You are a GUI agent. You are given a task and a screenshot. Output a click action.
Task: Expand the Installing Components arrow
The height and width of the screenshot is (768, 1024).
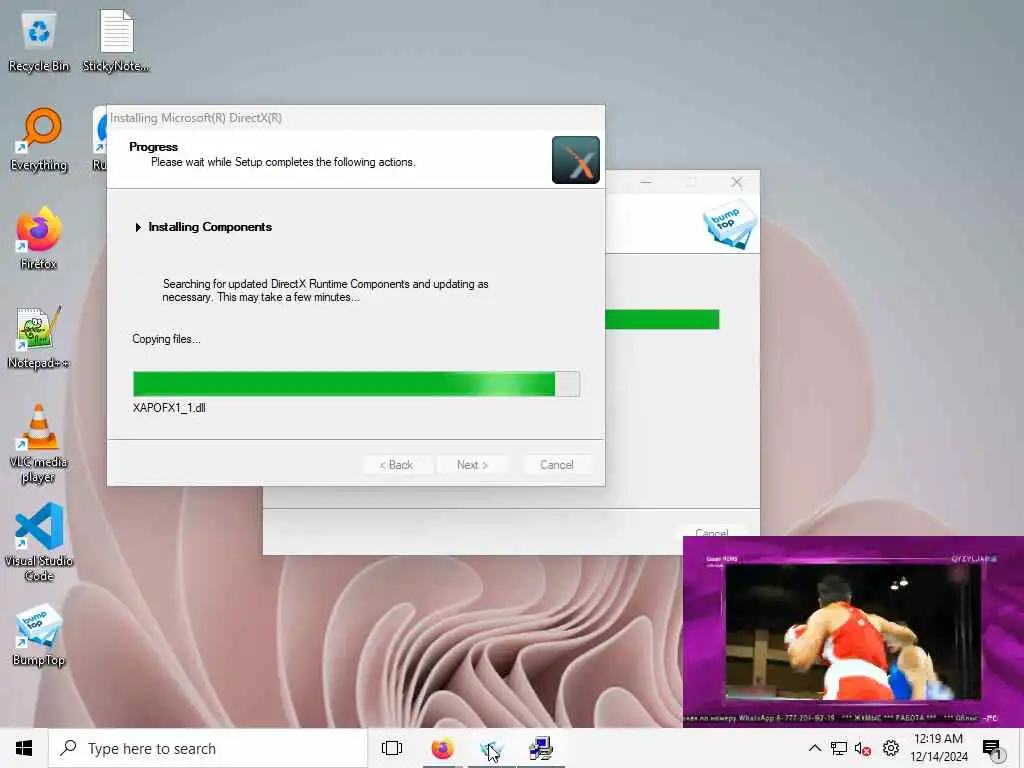tap(138, 227)
